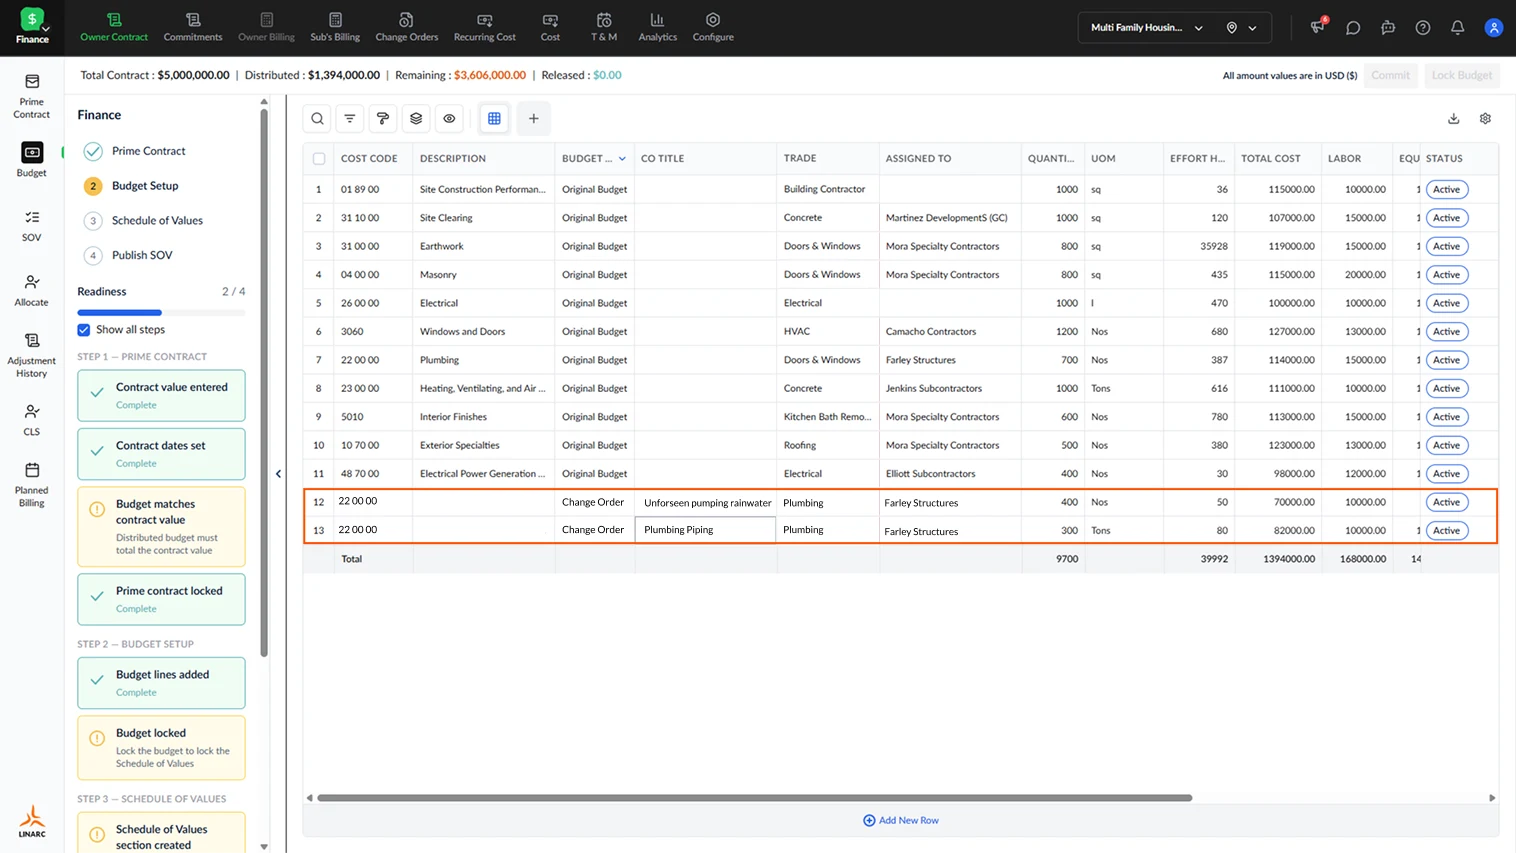Select the grid view icon
The height and width of the screenshot is (853, 1517).
(x=494, y=118)
